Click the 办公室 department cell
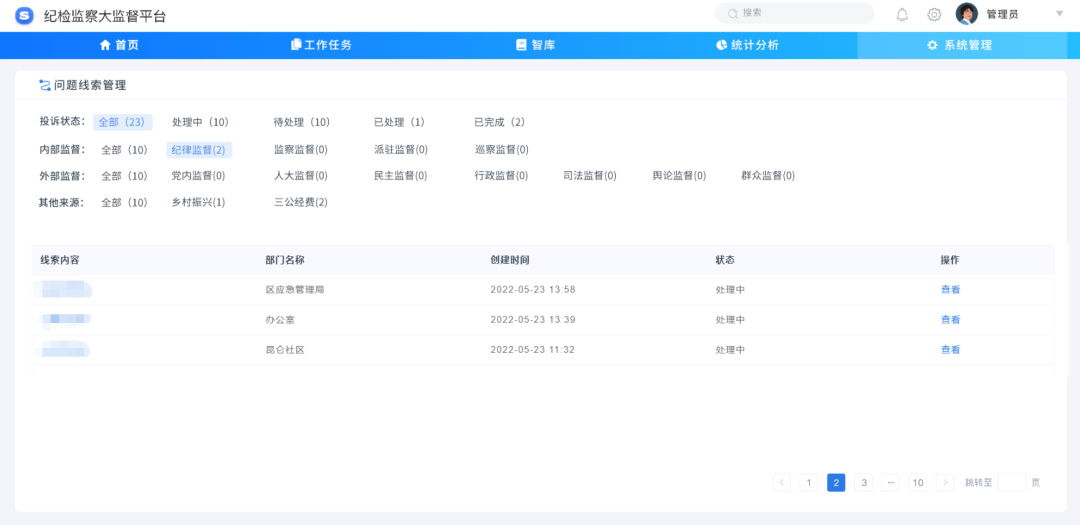Viewport: 1080px width, 525px height. coord(280,320)
